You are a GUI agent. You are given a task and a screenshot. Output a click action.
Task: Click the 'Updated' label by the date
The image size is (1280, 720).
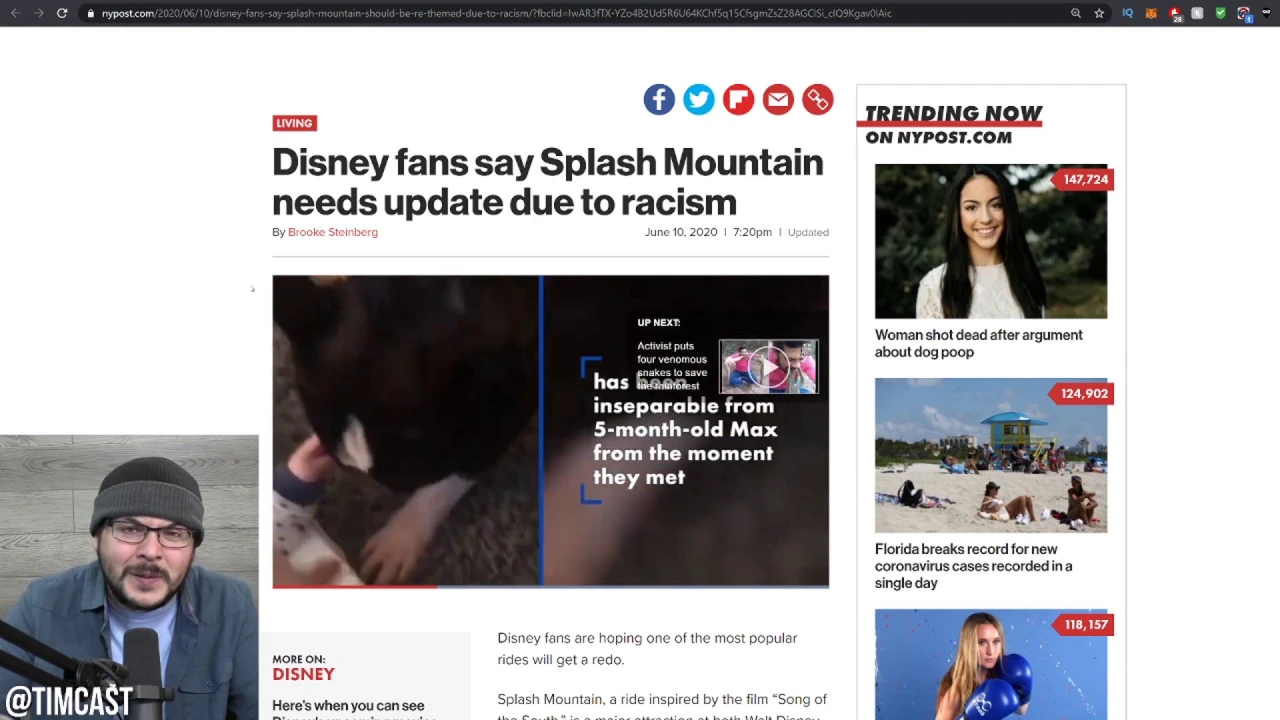[808, 232]
